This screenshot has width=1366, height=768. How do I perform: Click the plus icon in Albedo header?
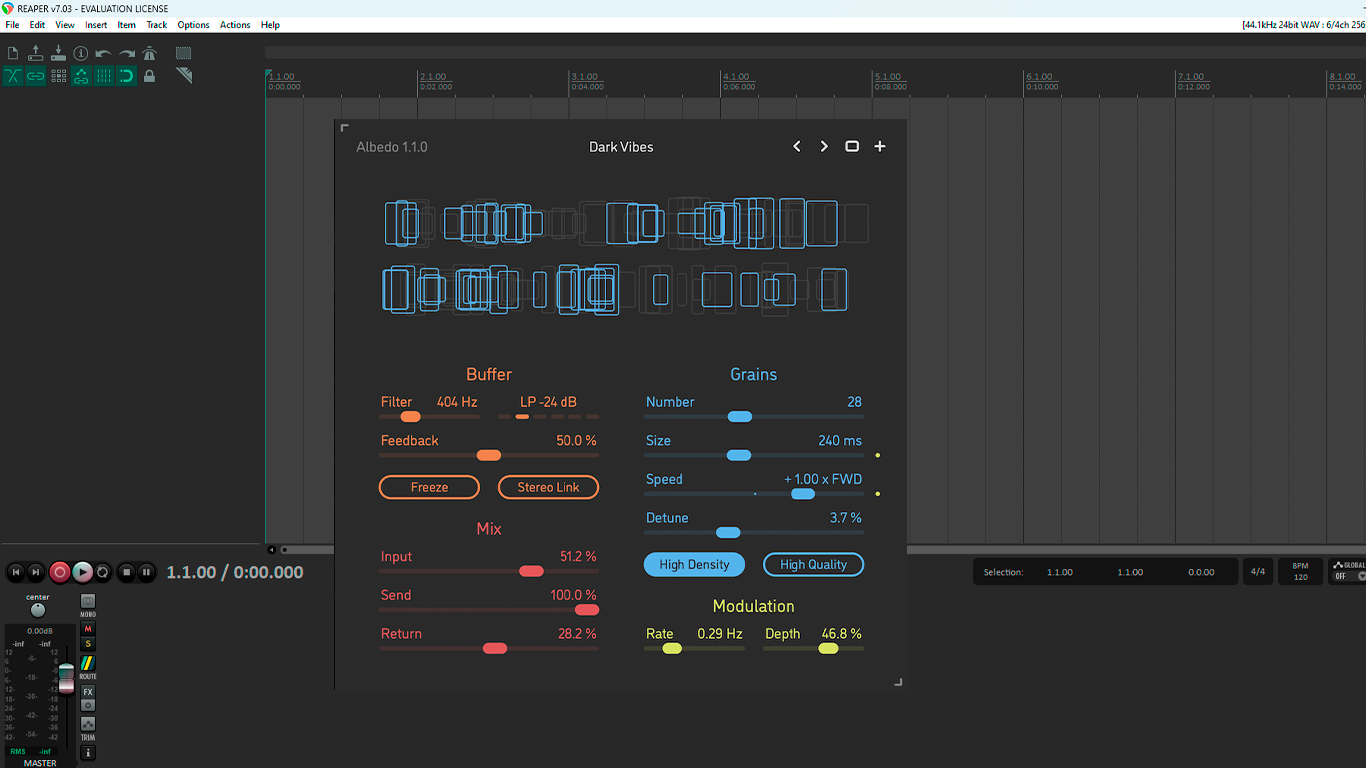[x=880, y=146]
